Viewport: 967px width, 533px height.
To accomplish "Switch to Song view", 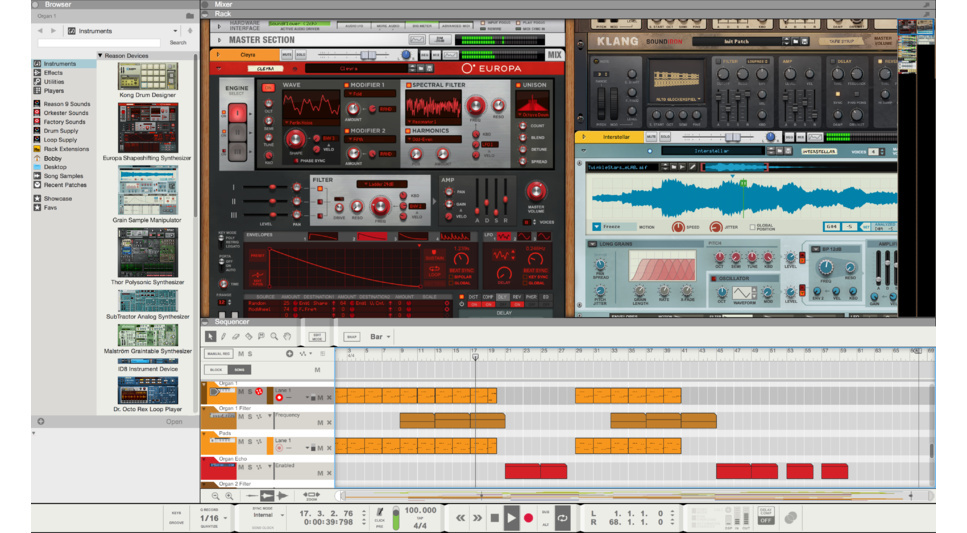I will [x=239, y=370].
